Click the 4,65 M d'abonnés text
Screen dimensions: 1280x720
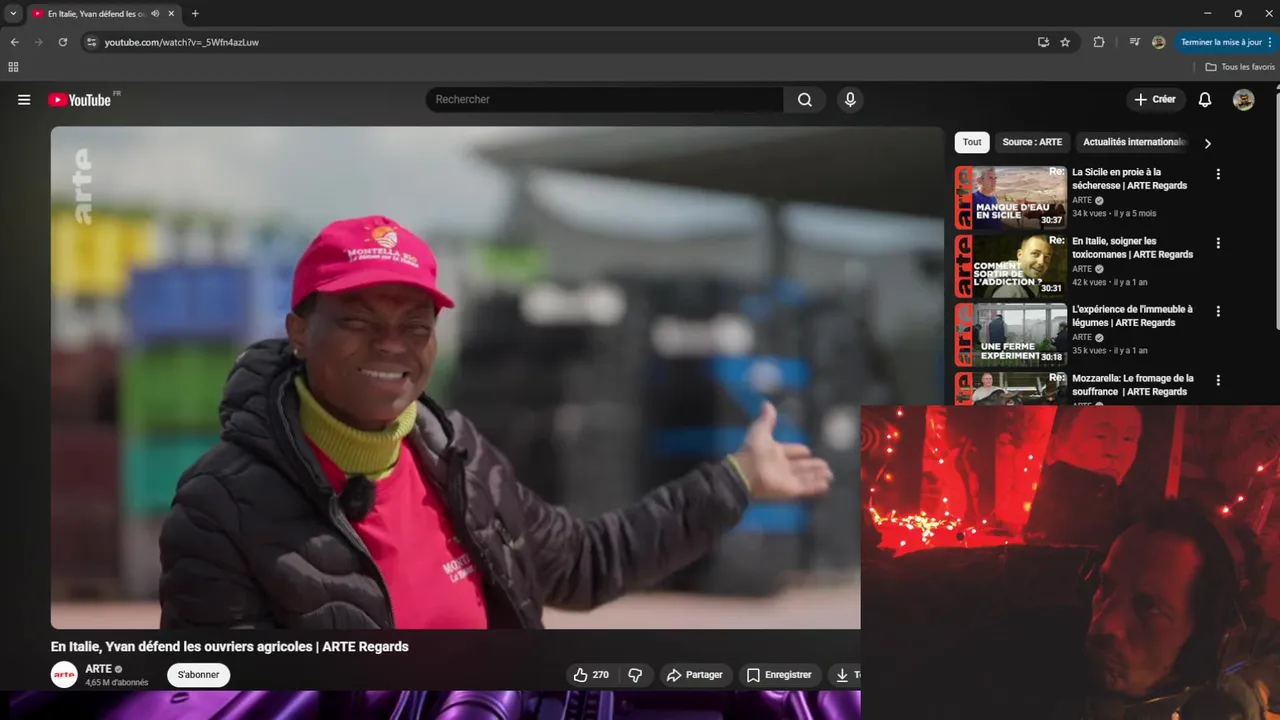tap(117, 683)
